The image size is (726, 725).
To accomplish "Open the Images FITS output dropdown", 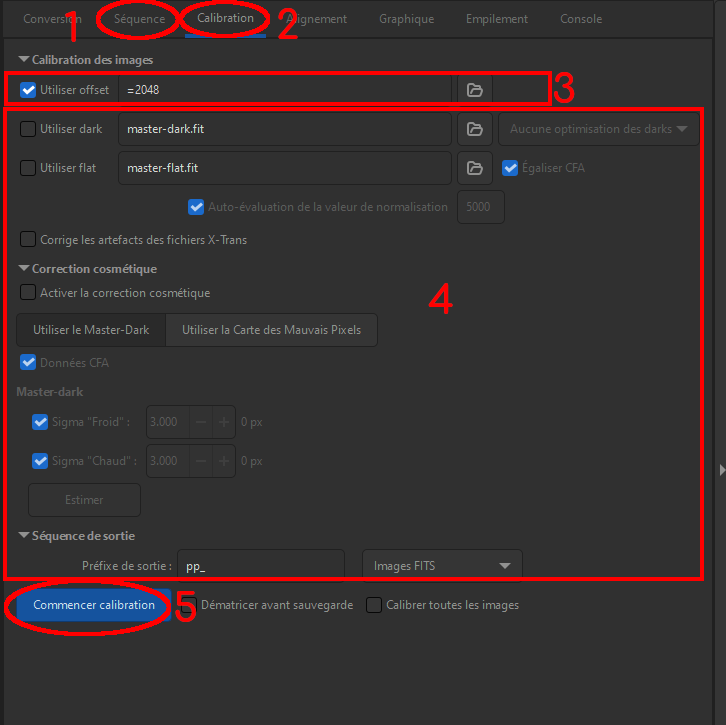I will tap(442, 566).
